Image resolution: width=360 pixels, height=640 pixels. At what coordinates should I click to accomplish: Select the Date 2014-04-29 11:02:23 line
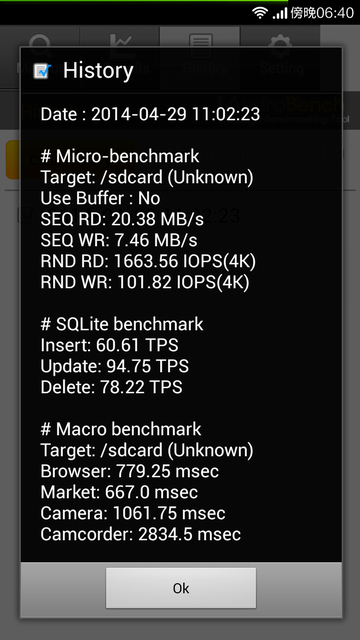(150, 114)
